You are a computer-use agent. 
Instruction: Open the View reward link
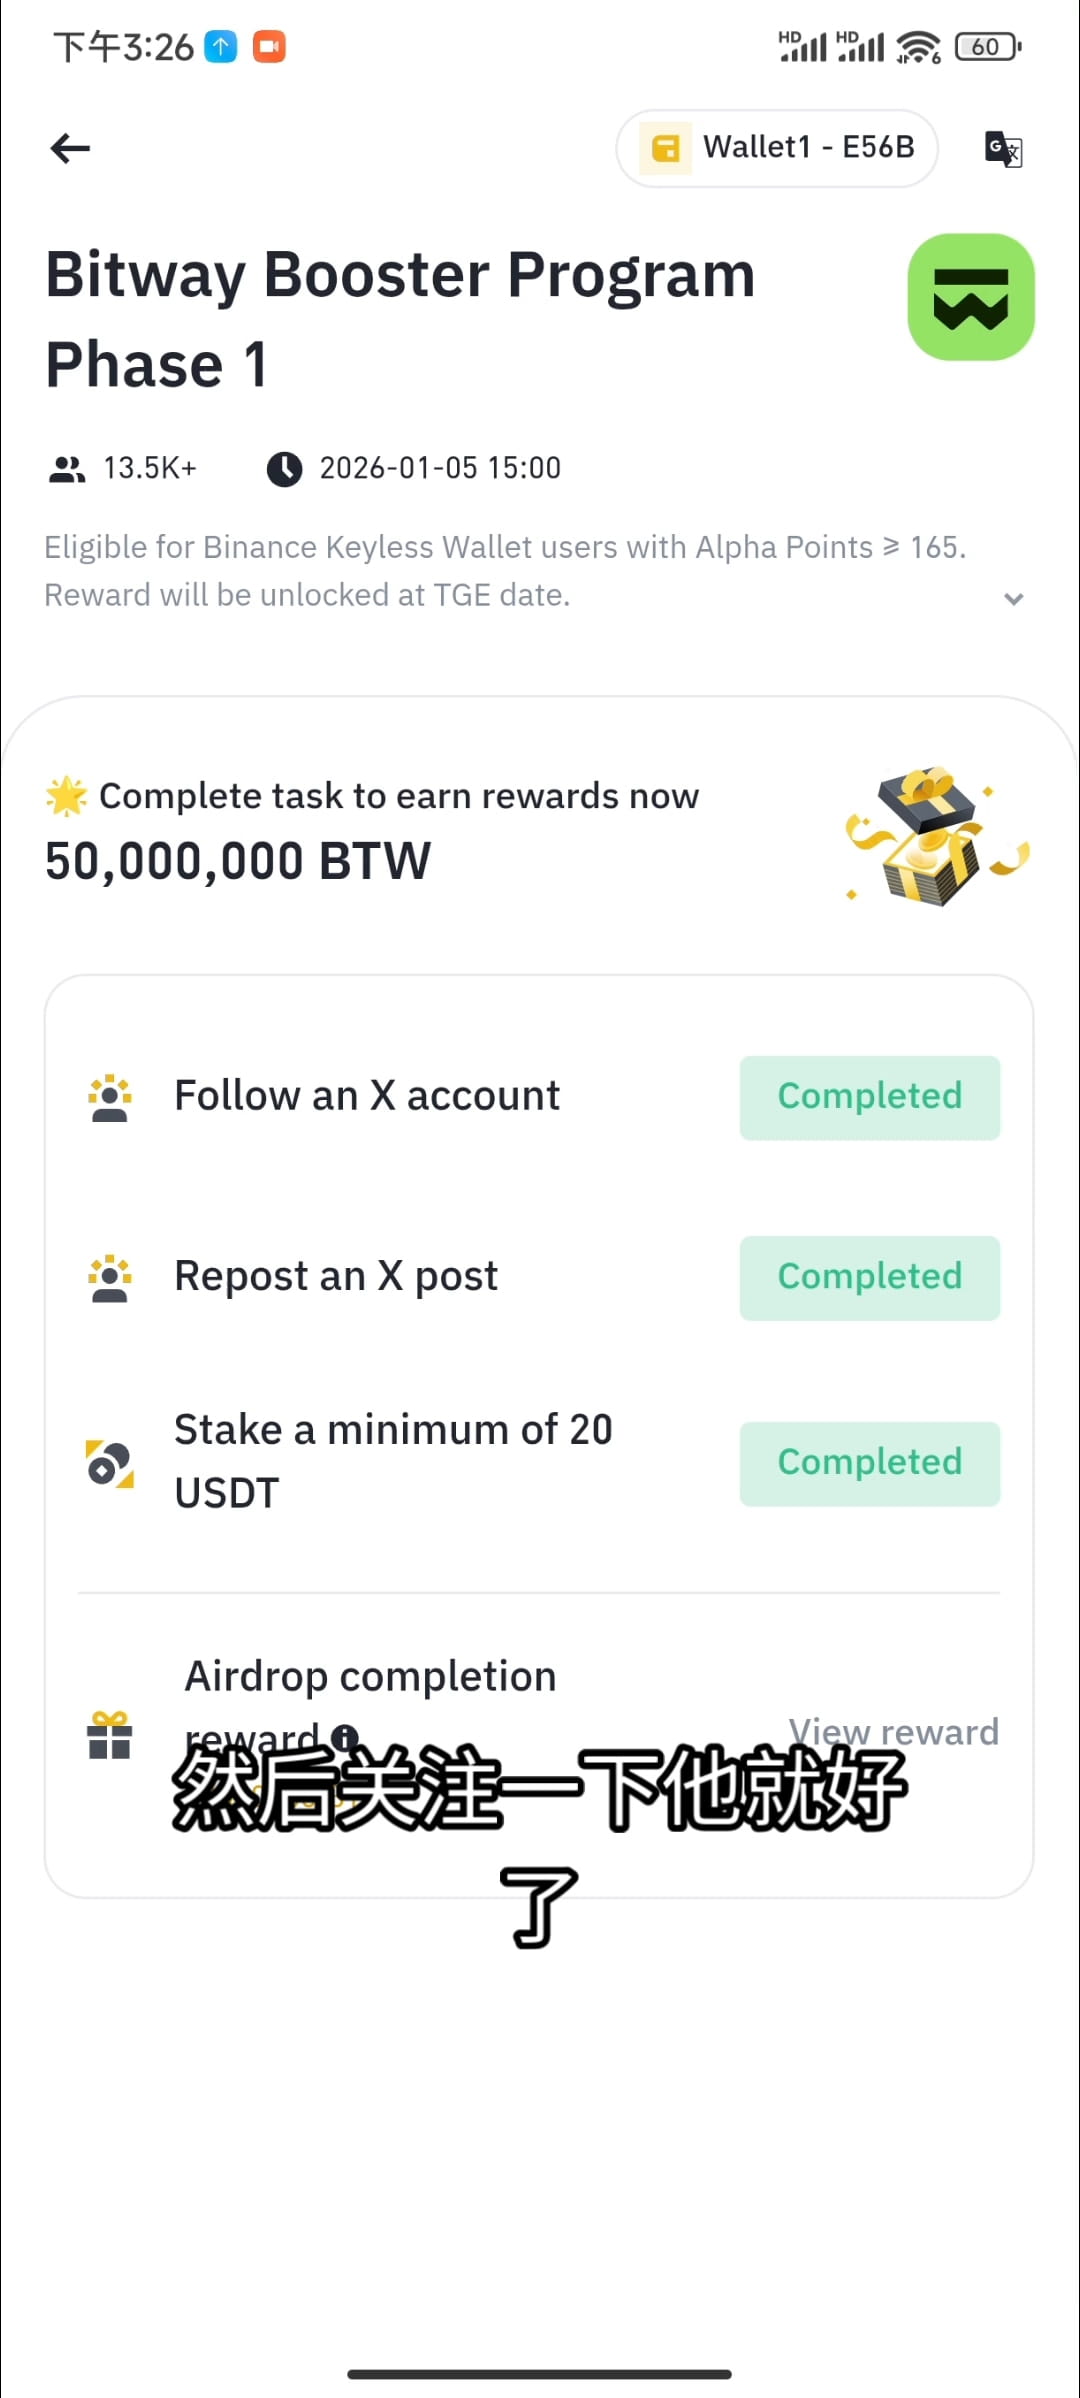pos(893,1731)
